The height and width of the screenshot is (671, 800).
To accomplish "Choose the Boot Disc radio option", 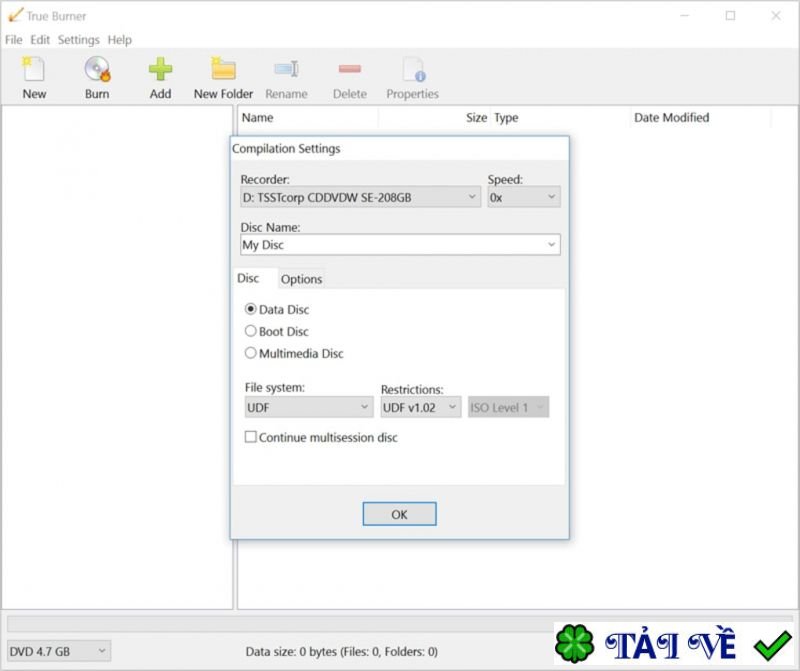I will (x=251, y=331).
